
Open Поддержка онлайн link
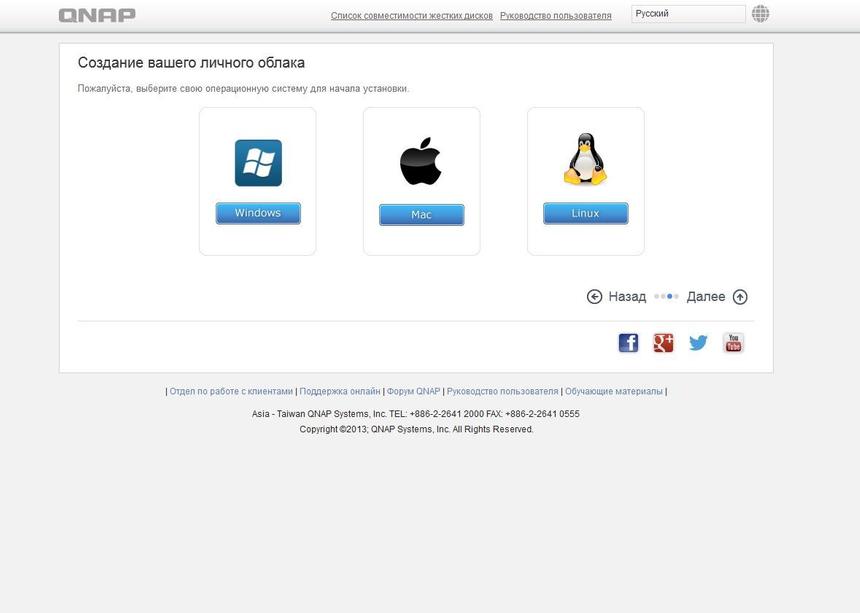(340, 391)
